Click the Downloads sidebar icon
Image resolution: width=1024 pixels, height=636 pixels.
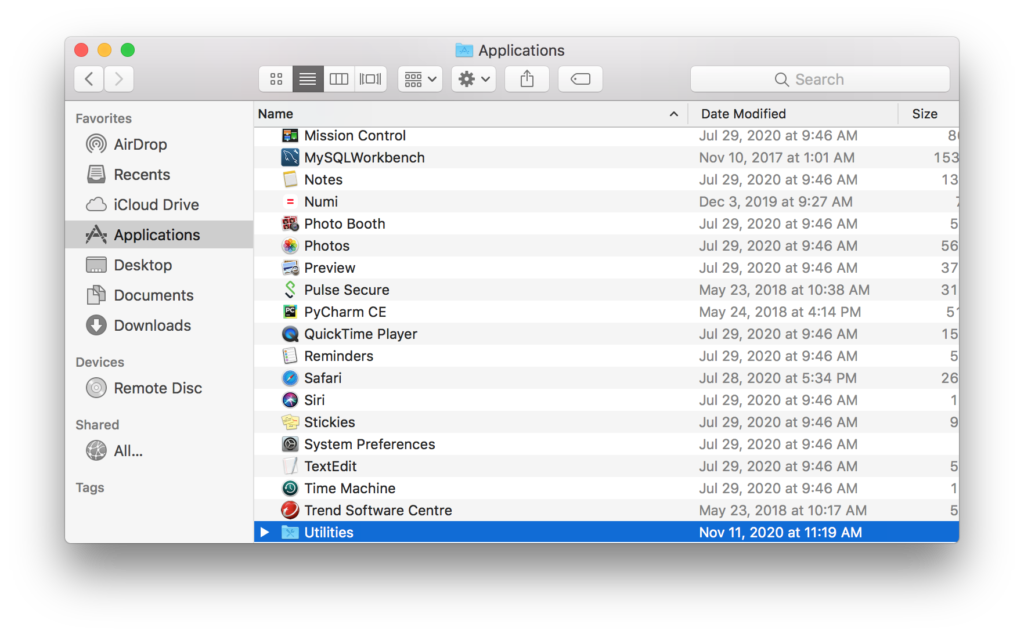pos(96,325)
